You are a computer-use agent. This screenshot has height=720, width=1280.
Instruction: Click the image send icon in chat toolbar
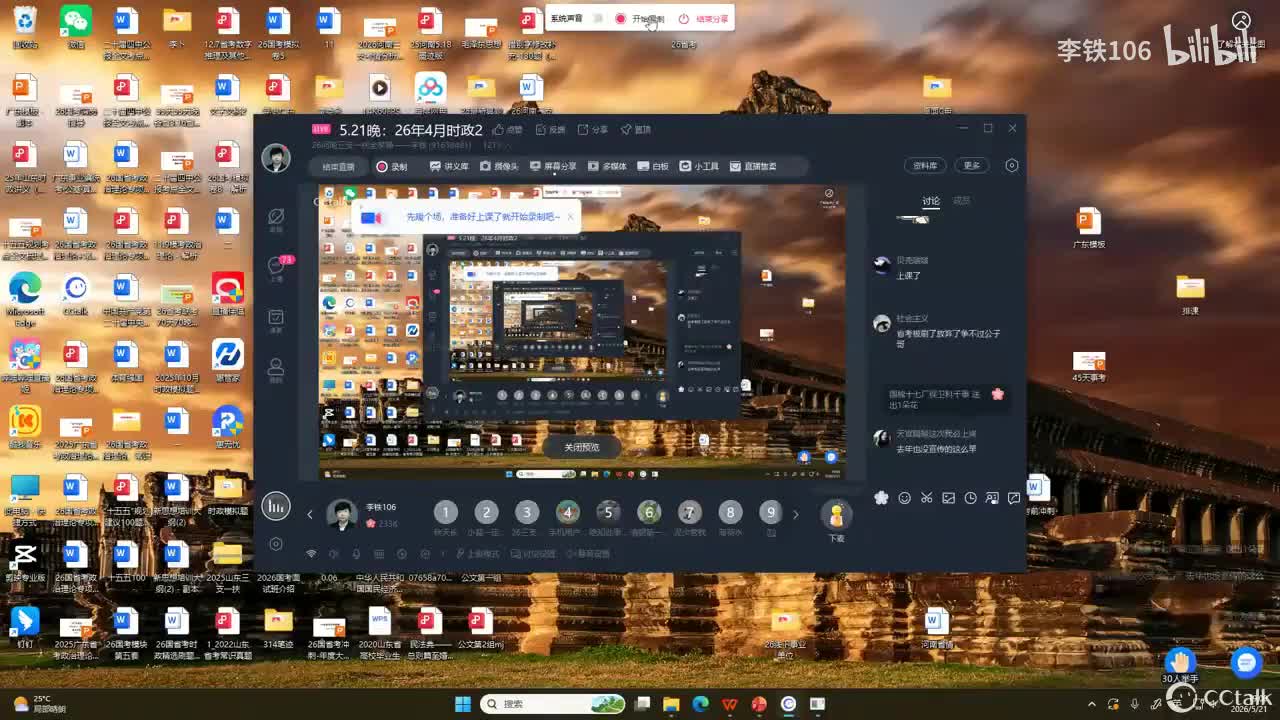948,498
